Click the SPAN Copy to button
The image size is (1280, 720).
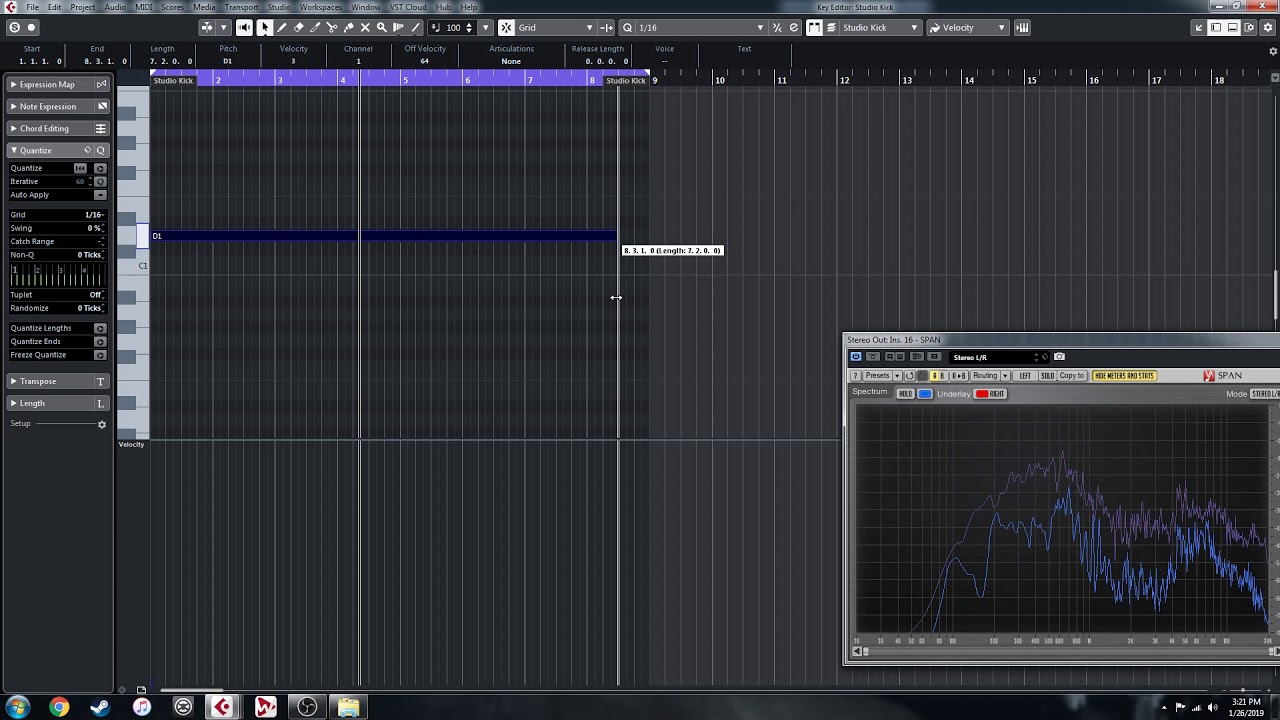point(1072,375)
